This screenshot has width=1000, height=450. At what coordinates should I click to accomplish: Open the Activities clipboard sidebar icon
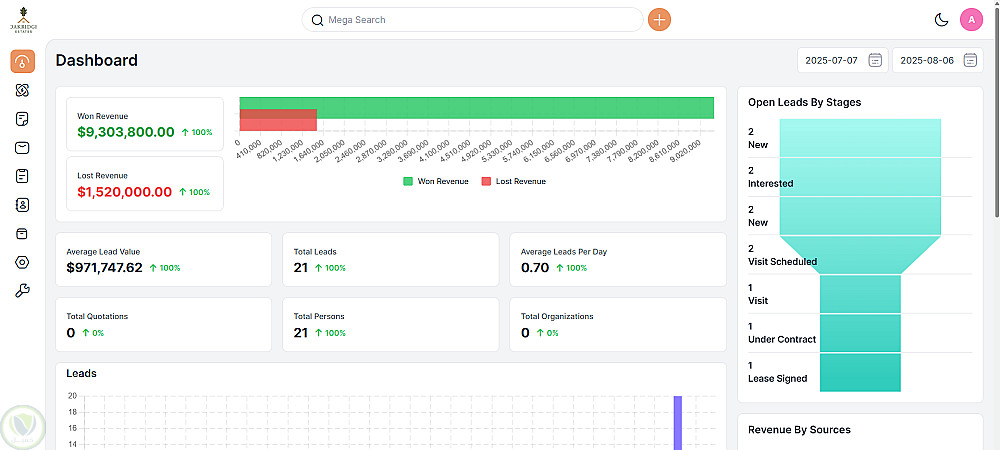[x=22, y=176]
